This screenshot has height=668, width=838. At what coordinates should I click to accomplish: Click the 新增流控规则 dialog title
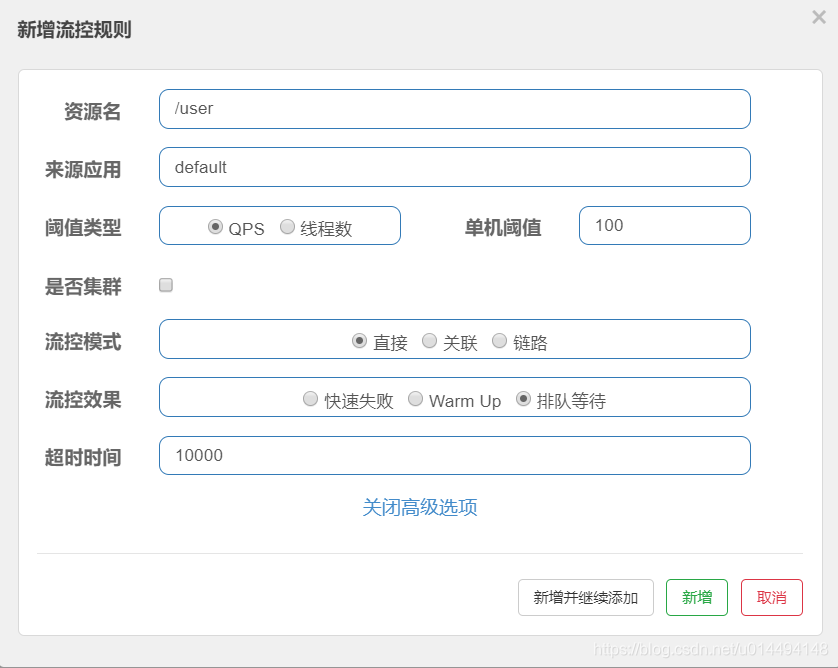(75, 31)
